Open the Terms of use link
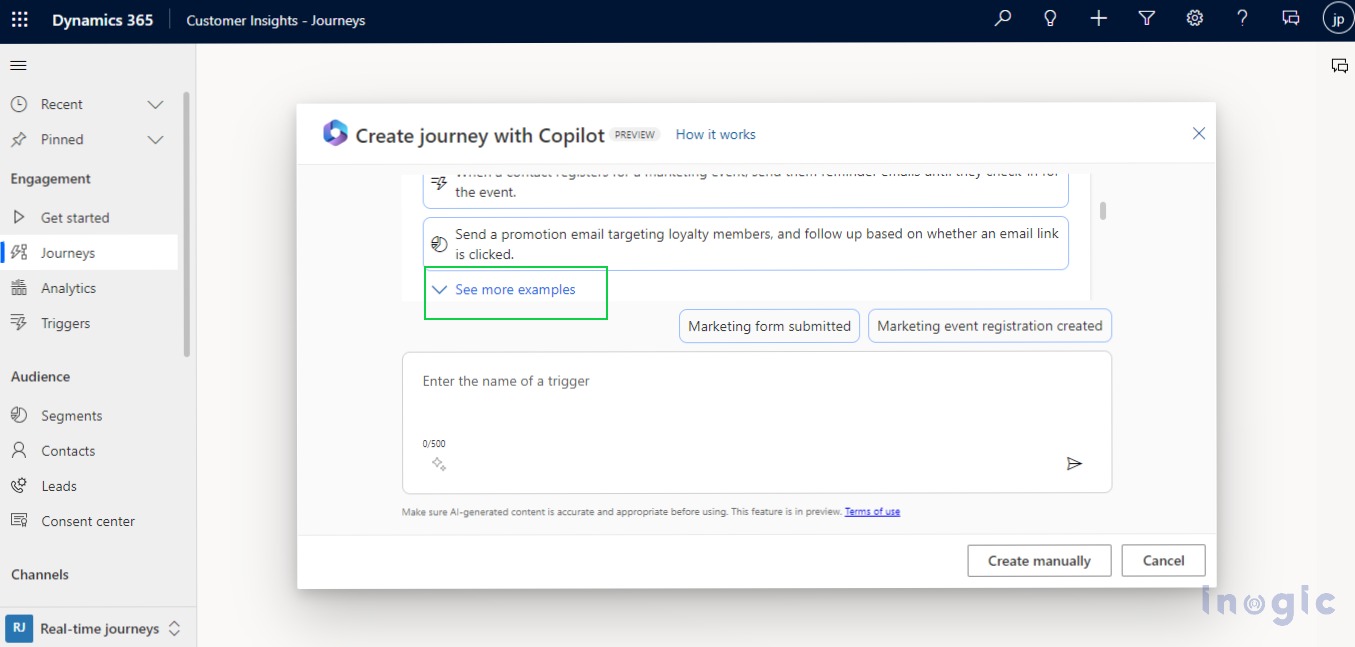 pyautogui.click(x=872, y=512)
